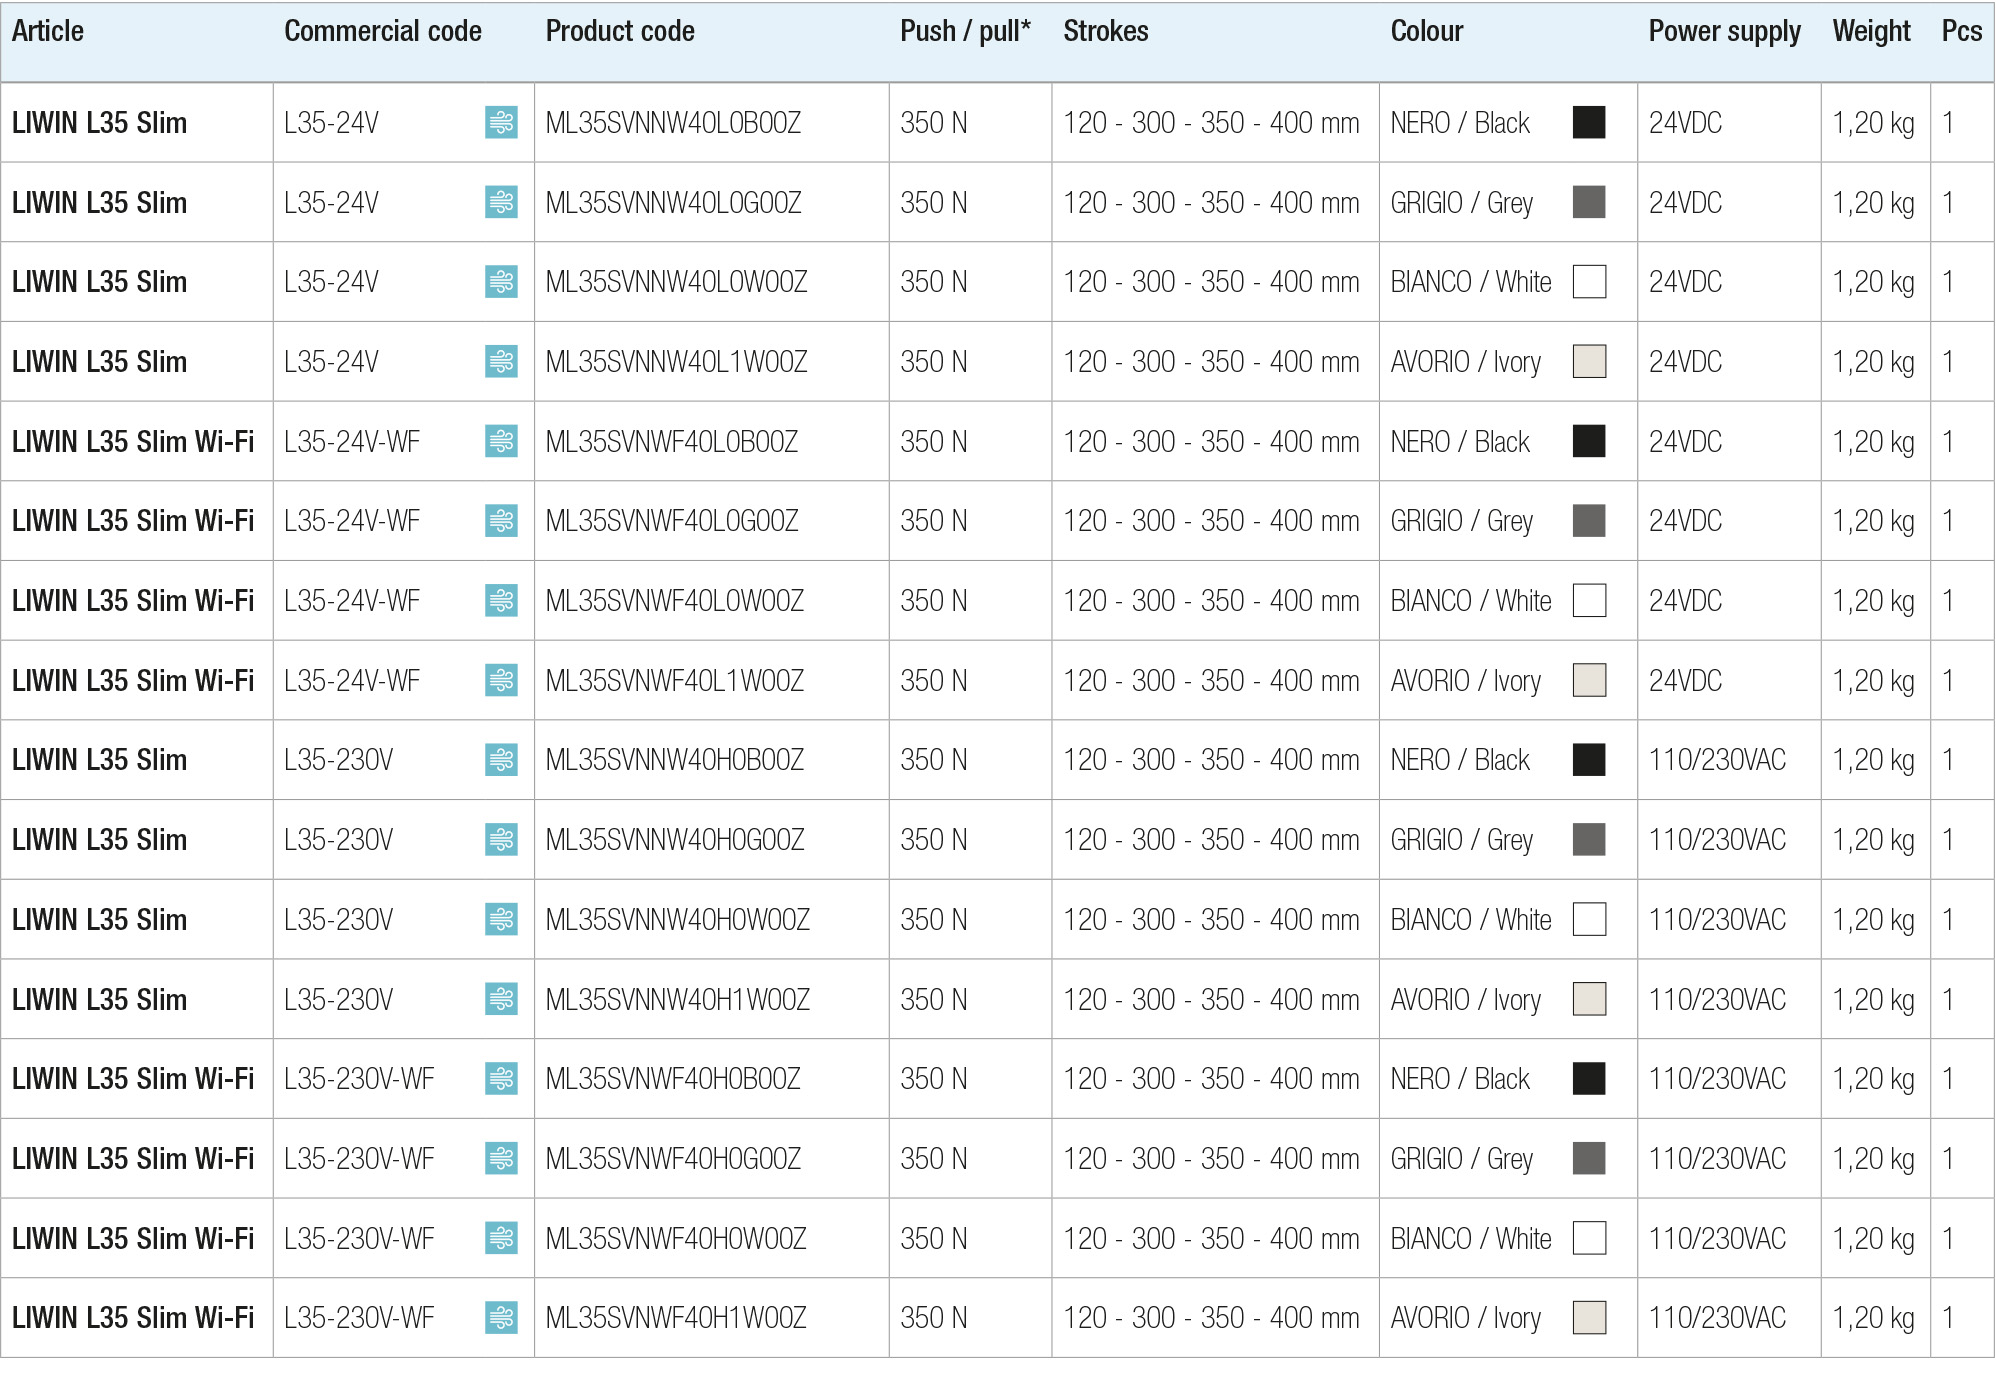Click the Product code column header
This screenshot has height=1378, width=1996.
pyautogui.click(x=620, y=31)
